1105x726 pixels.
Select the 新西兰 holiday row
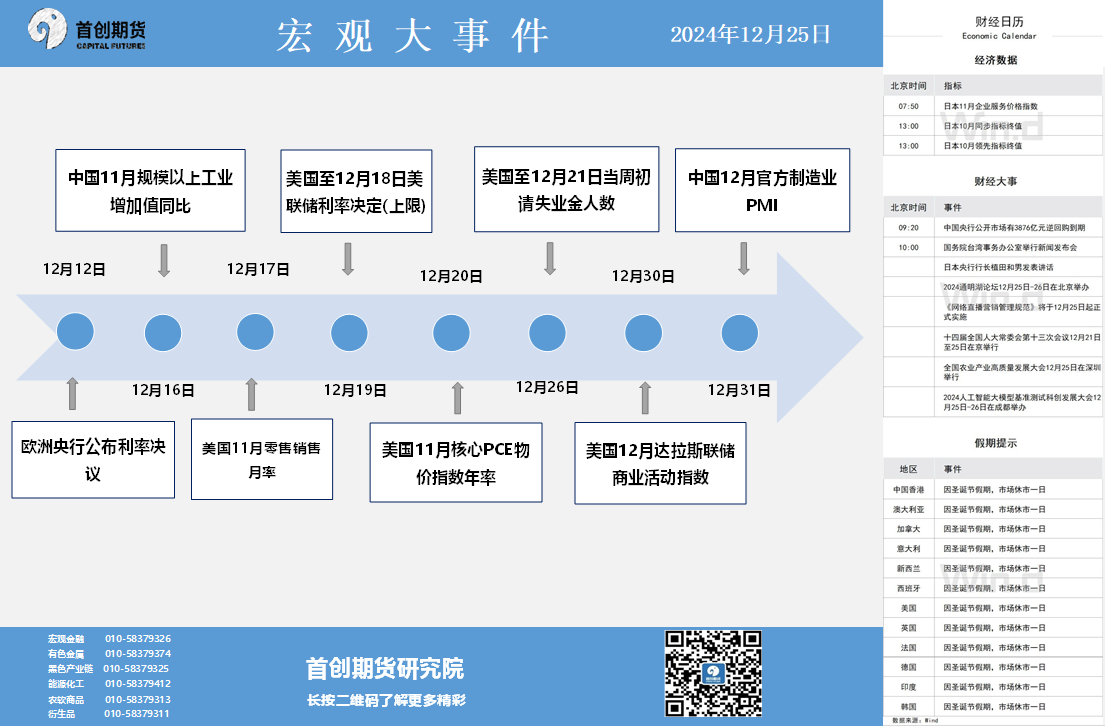(993, 568)
